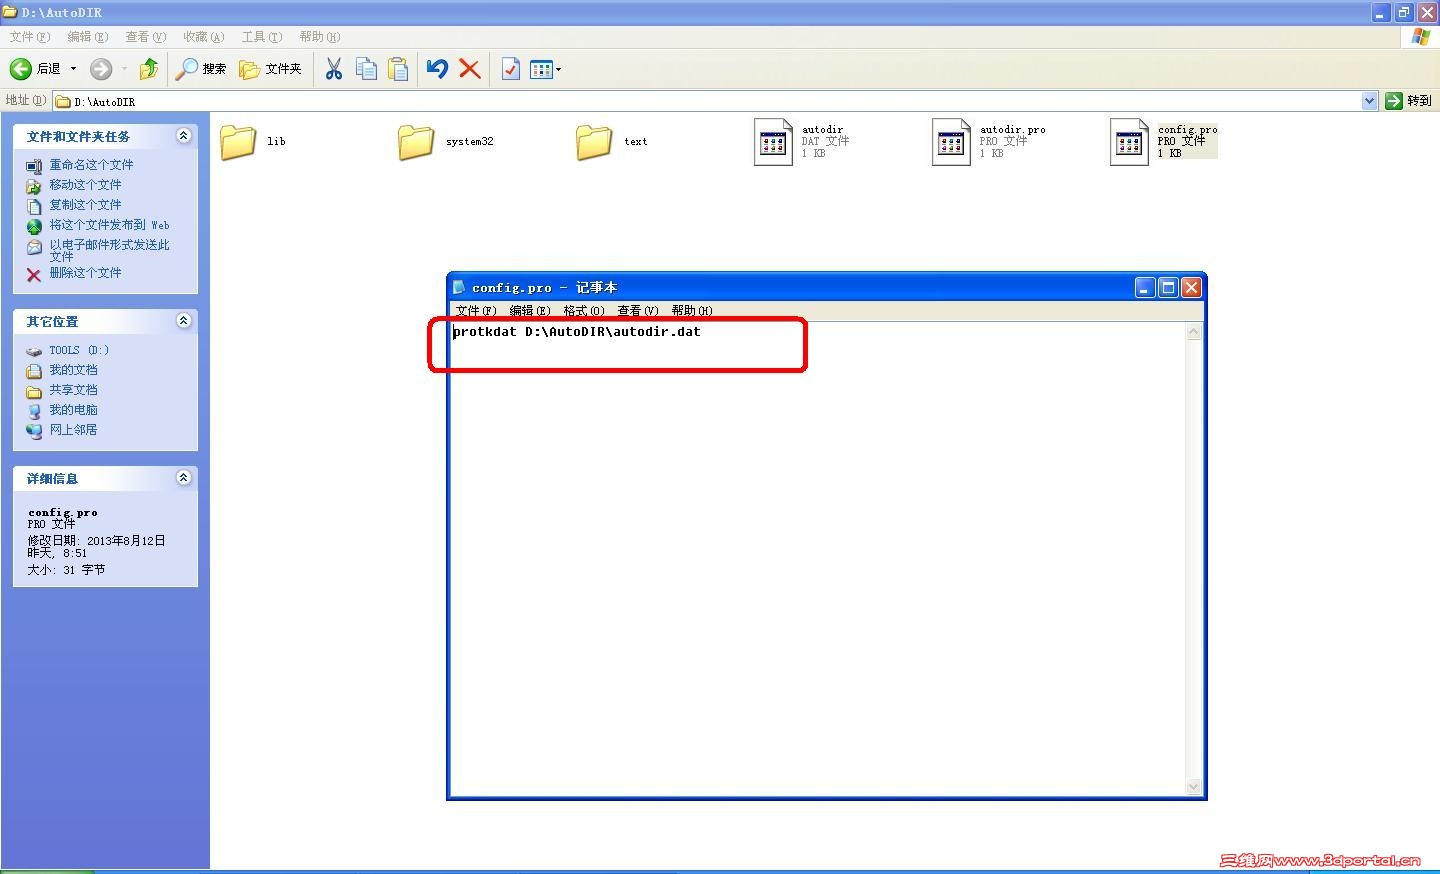Collapse the File and Folder Tasks panel

(x=183, y=136)
